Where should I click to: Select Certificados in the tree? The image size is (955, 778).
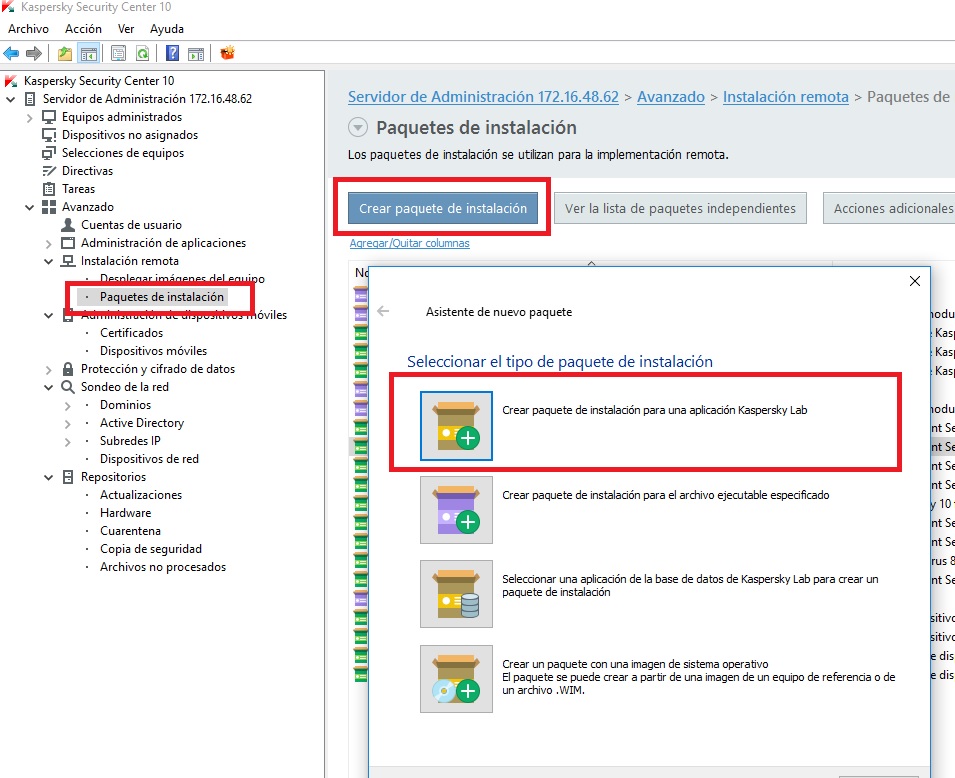coord(132,333)
